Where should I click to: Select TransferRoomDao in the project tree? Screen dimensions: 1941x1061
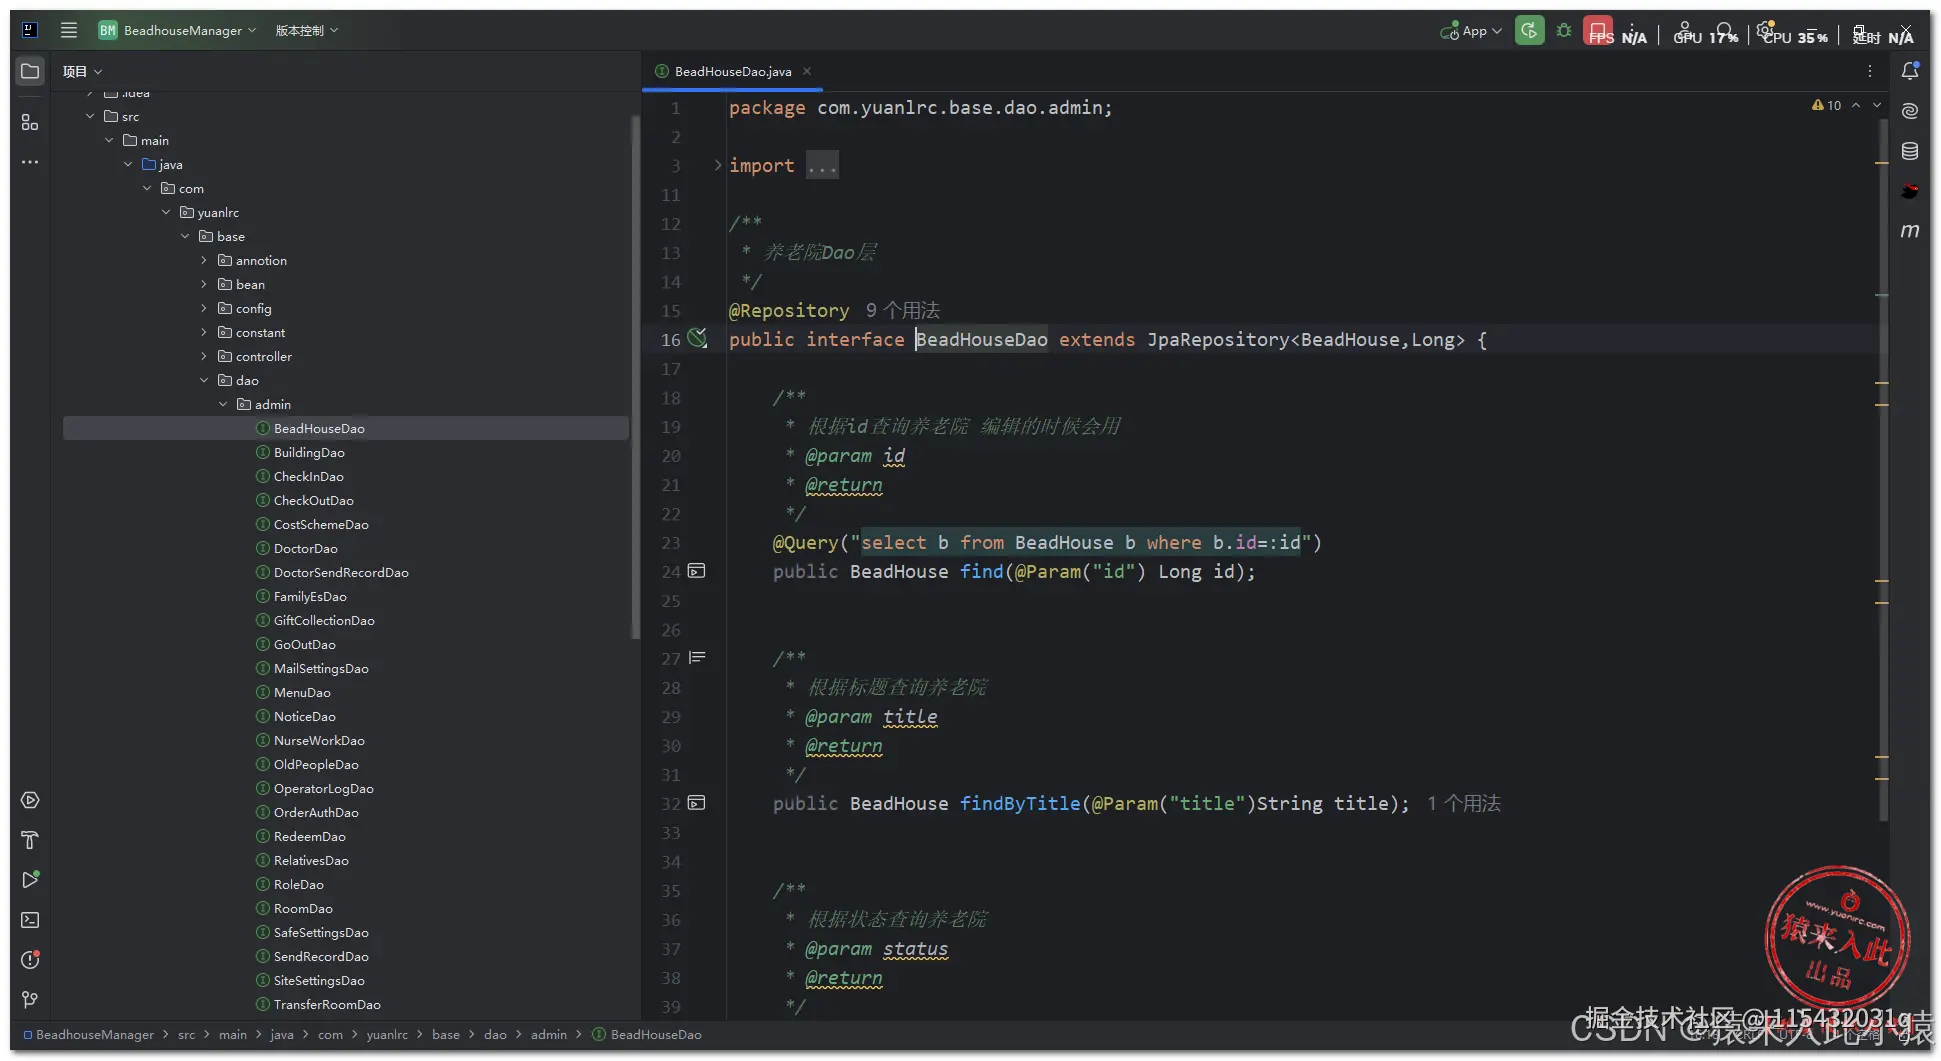tap(327, 1004)
